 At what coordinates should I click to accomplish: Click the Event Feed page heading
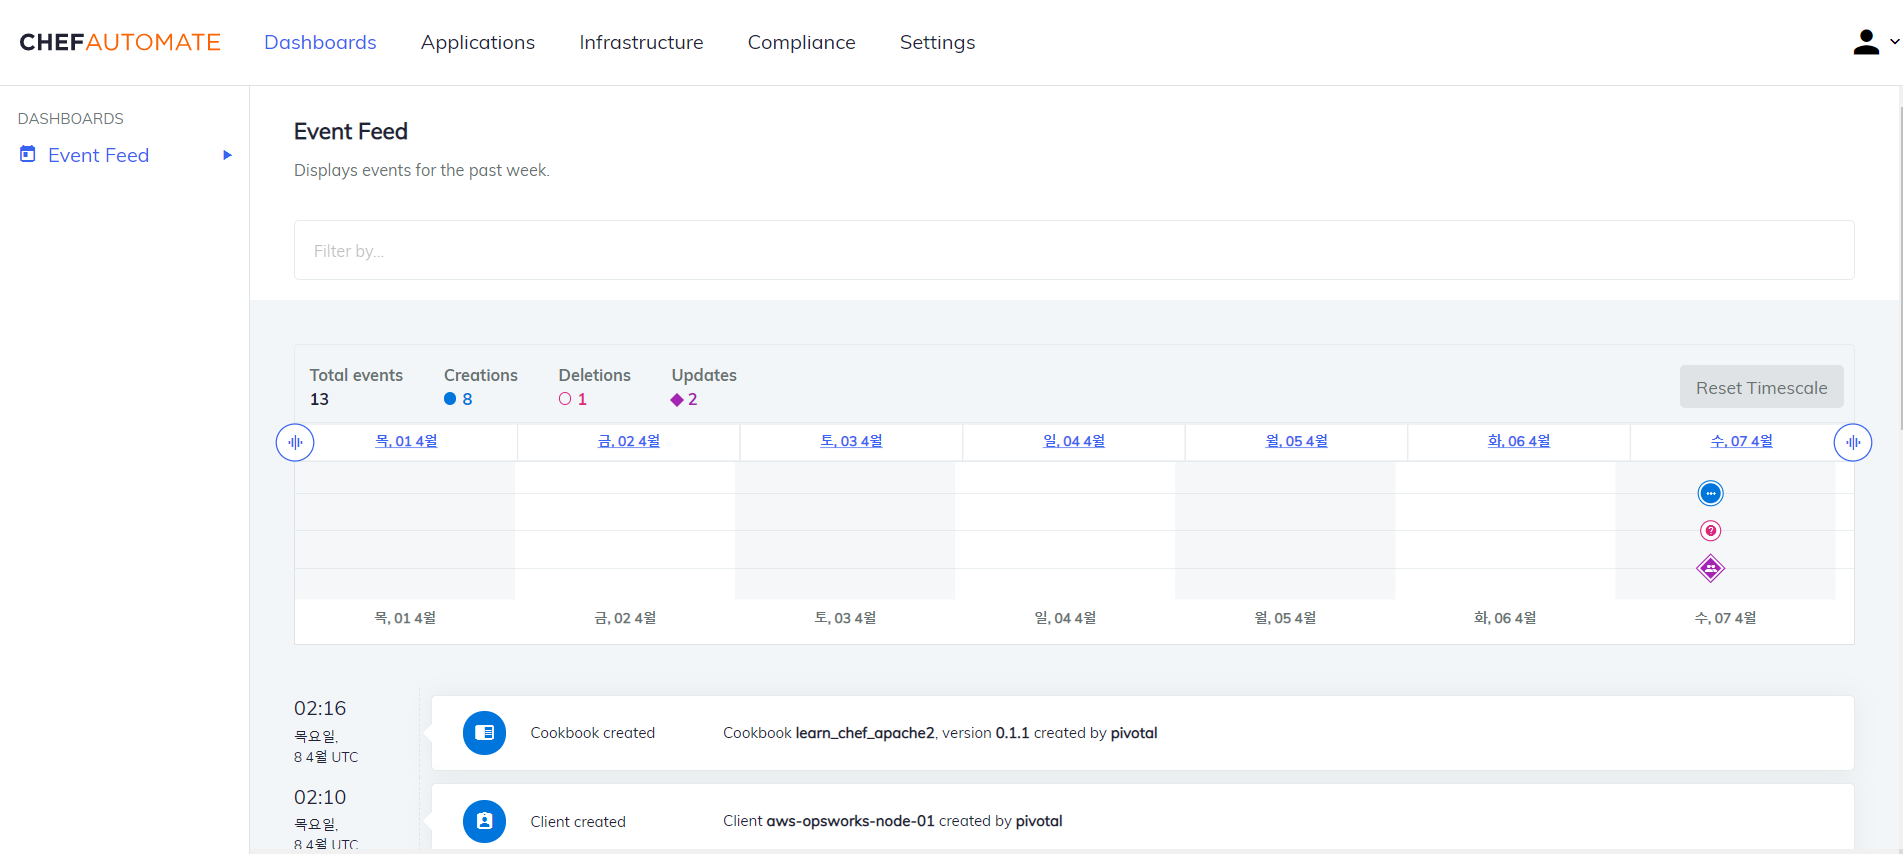(x=351, y=131)
